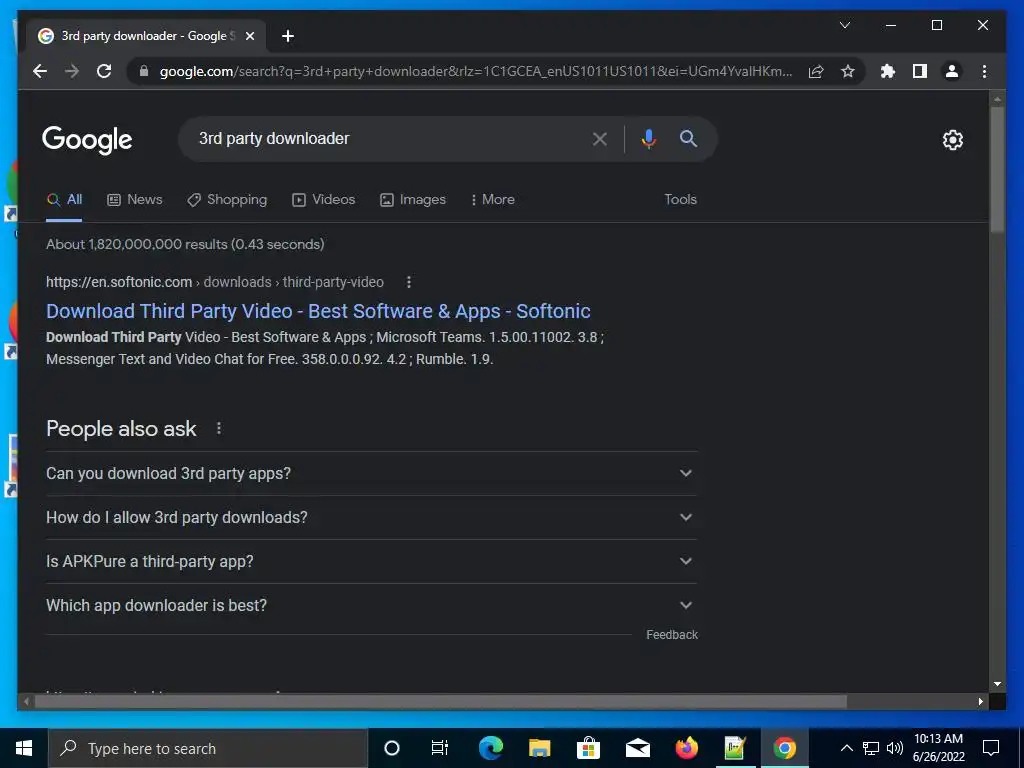
Task: Open Chrome three-dot menu
Action: 984,71
